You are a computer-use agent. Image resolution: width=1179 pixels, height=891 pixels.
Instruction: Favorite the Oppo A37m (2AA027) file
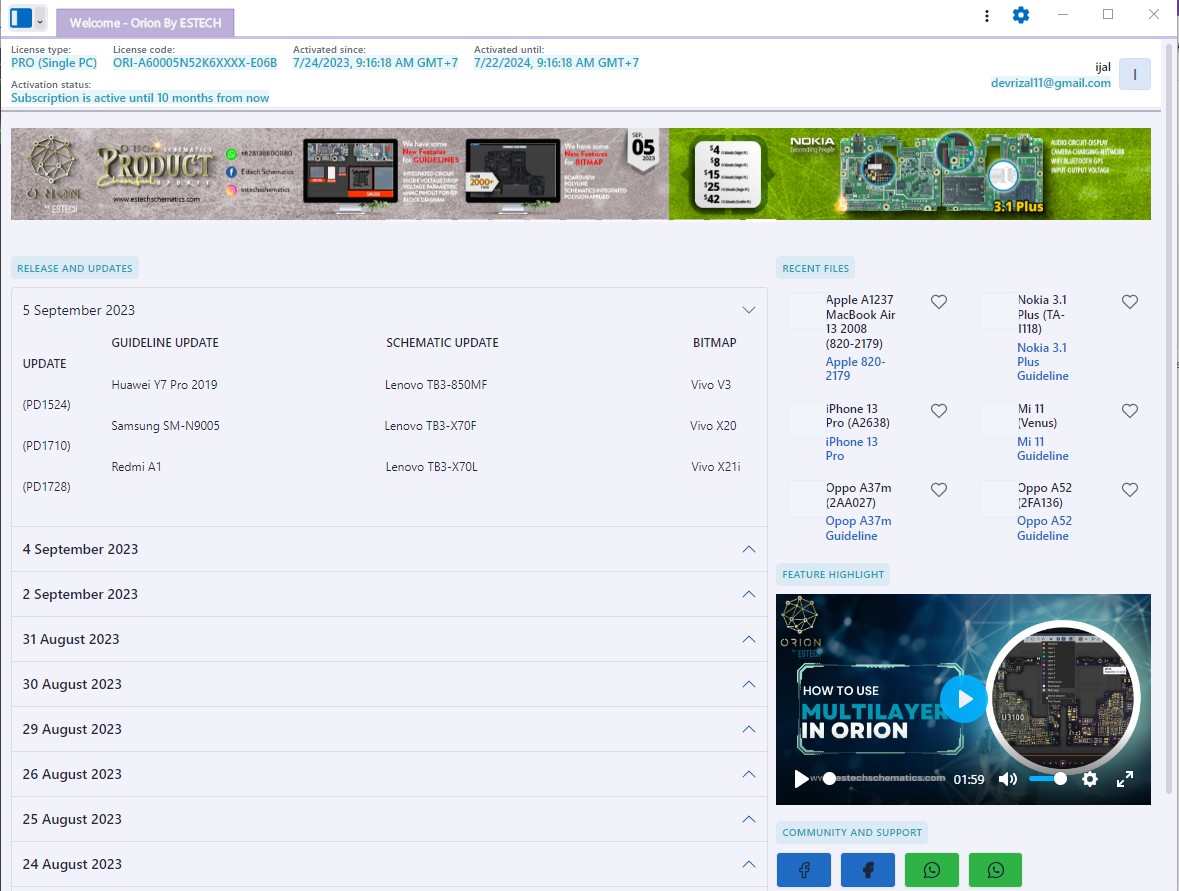[x=938, y=489]
